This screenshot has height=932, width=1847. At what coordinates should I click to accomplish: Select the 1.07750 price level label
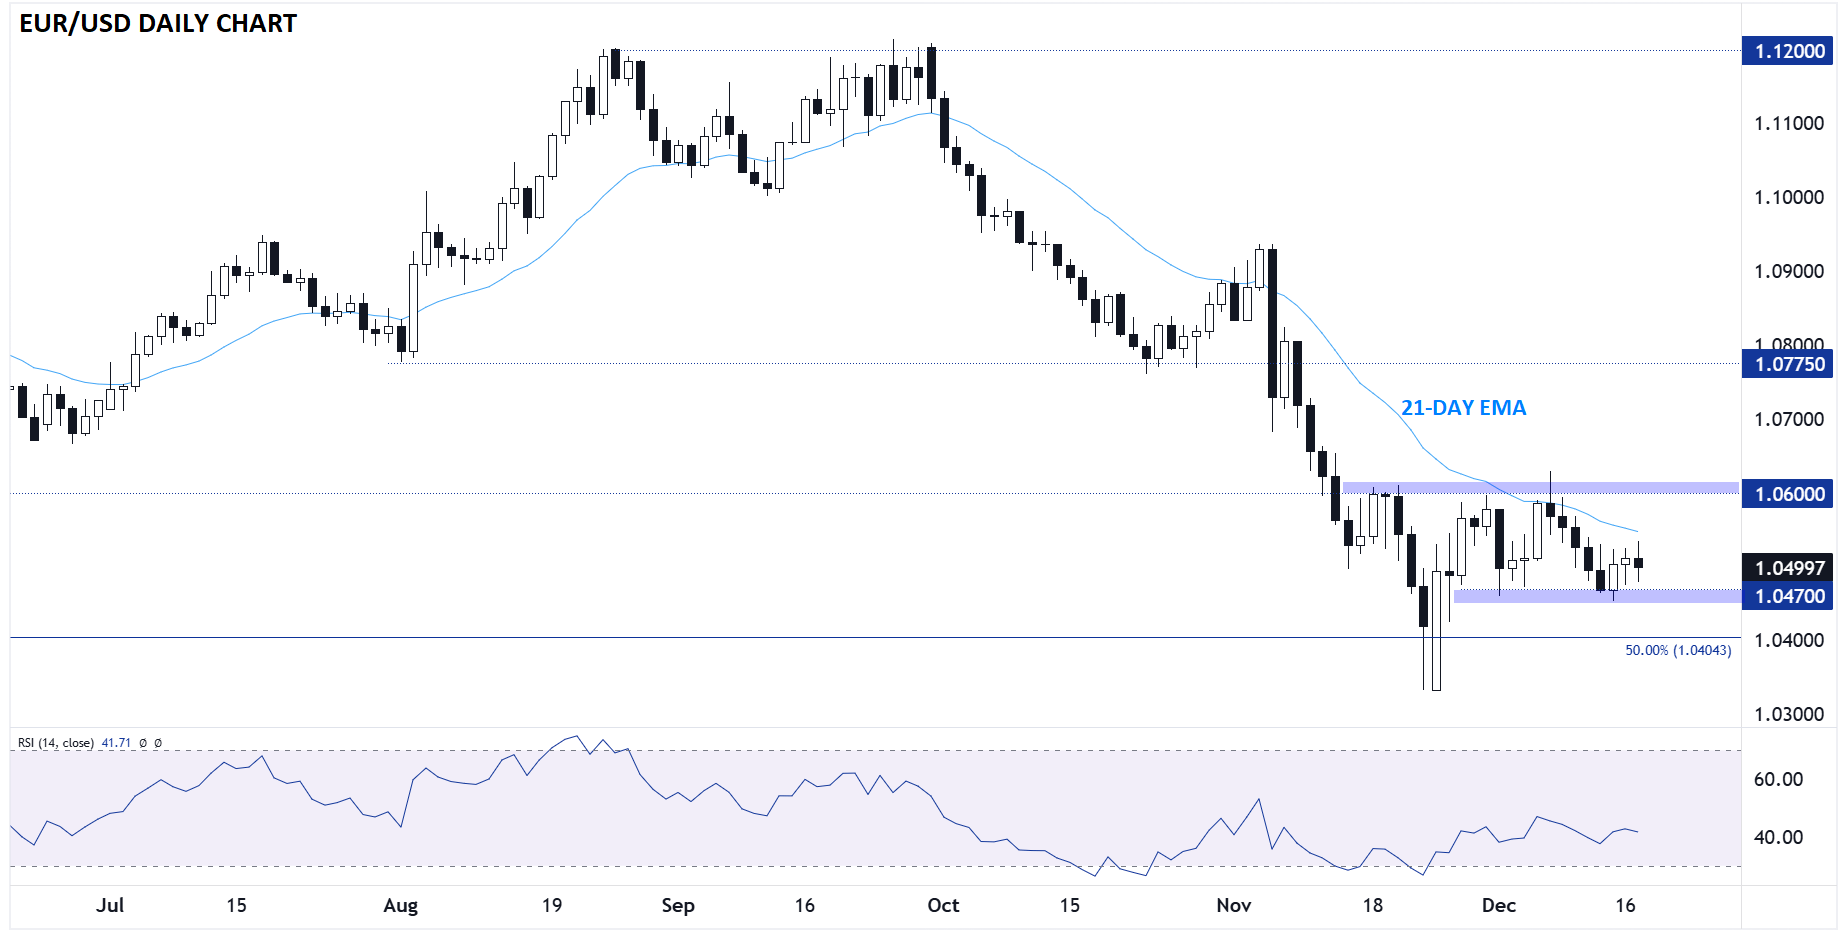1787,364
